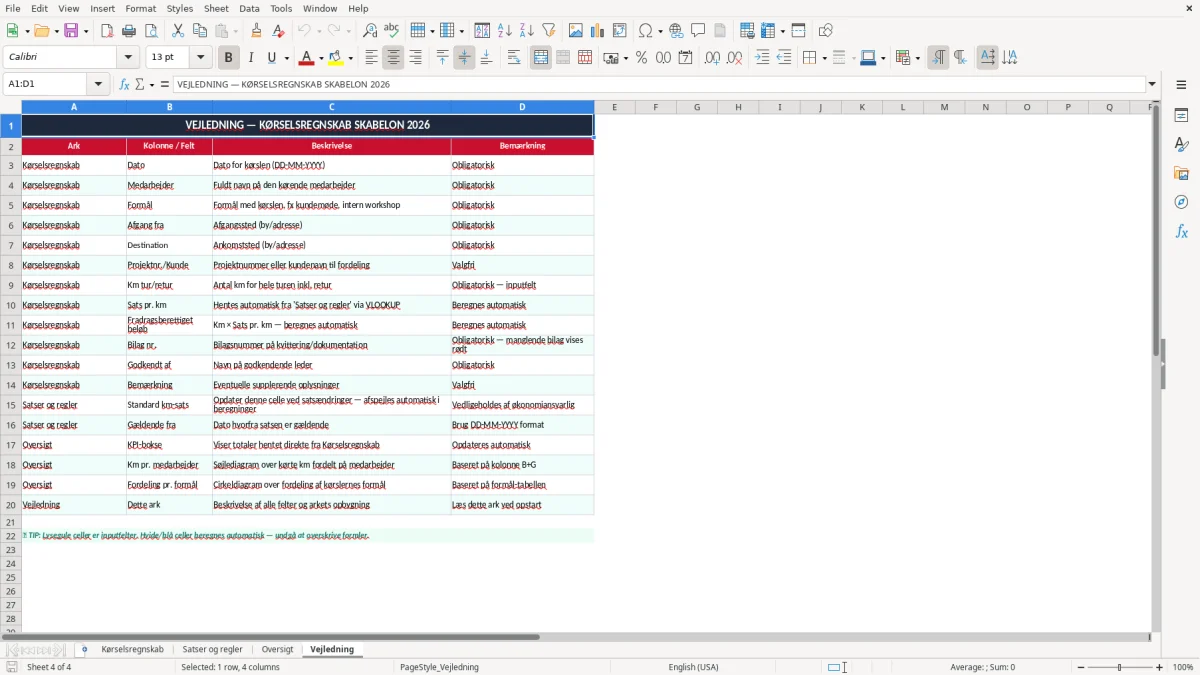The height and width of the screenshot is (675, 1200).
Task: Open the Data menu
Action: click(249, 8)
